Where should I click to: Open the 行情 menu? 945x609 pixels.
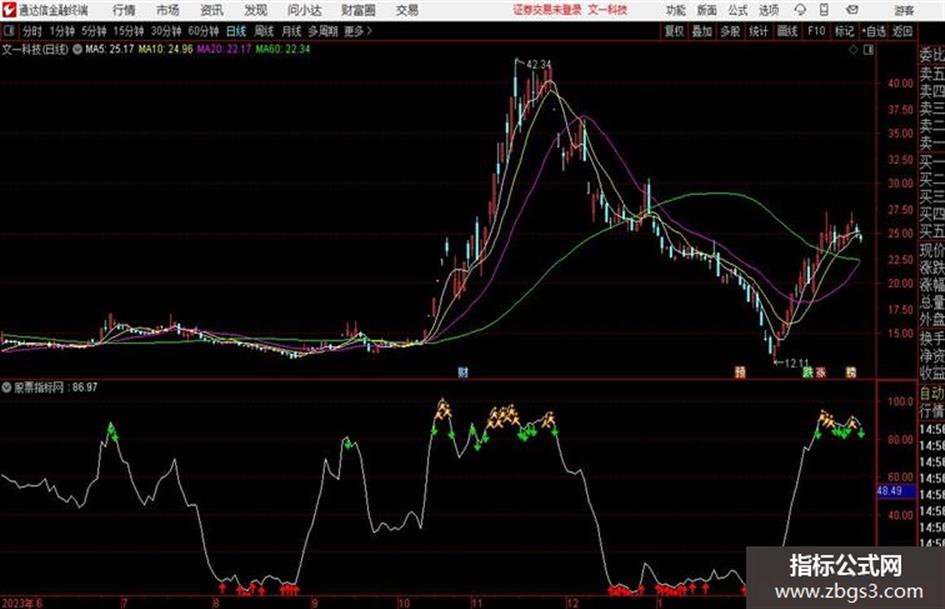pos(124,10)
